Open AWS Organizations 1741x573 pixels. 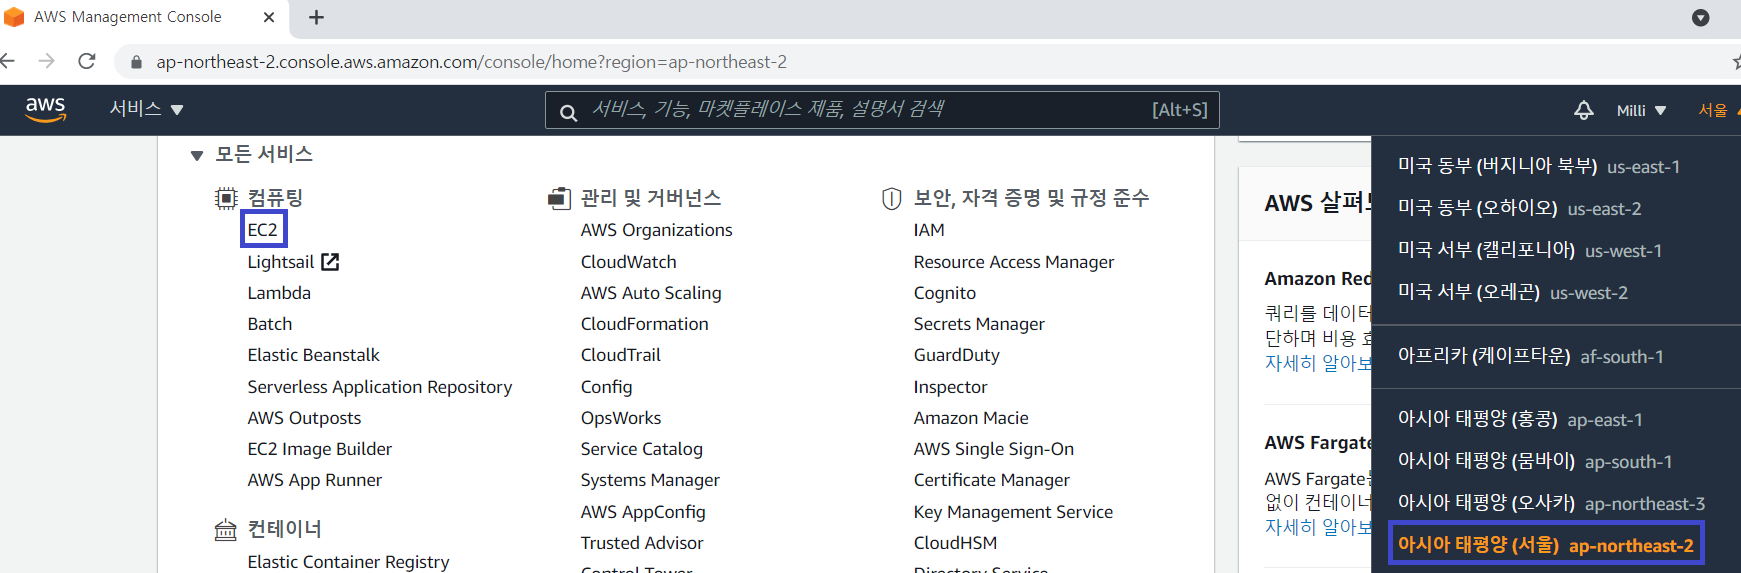click(657, 230)
